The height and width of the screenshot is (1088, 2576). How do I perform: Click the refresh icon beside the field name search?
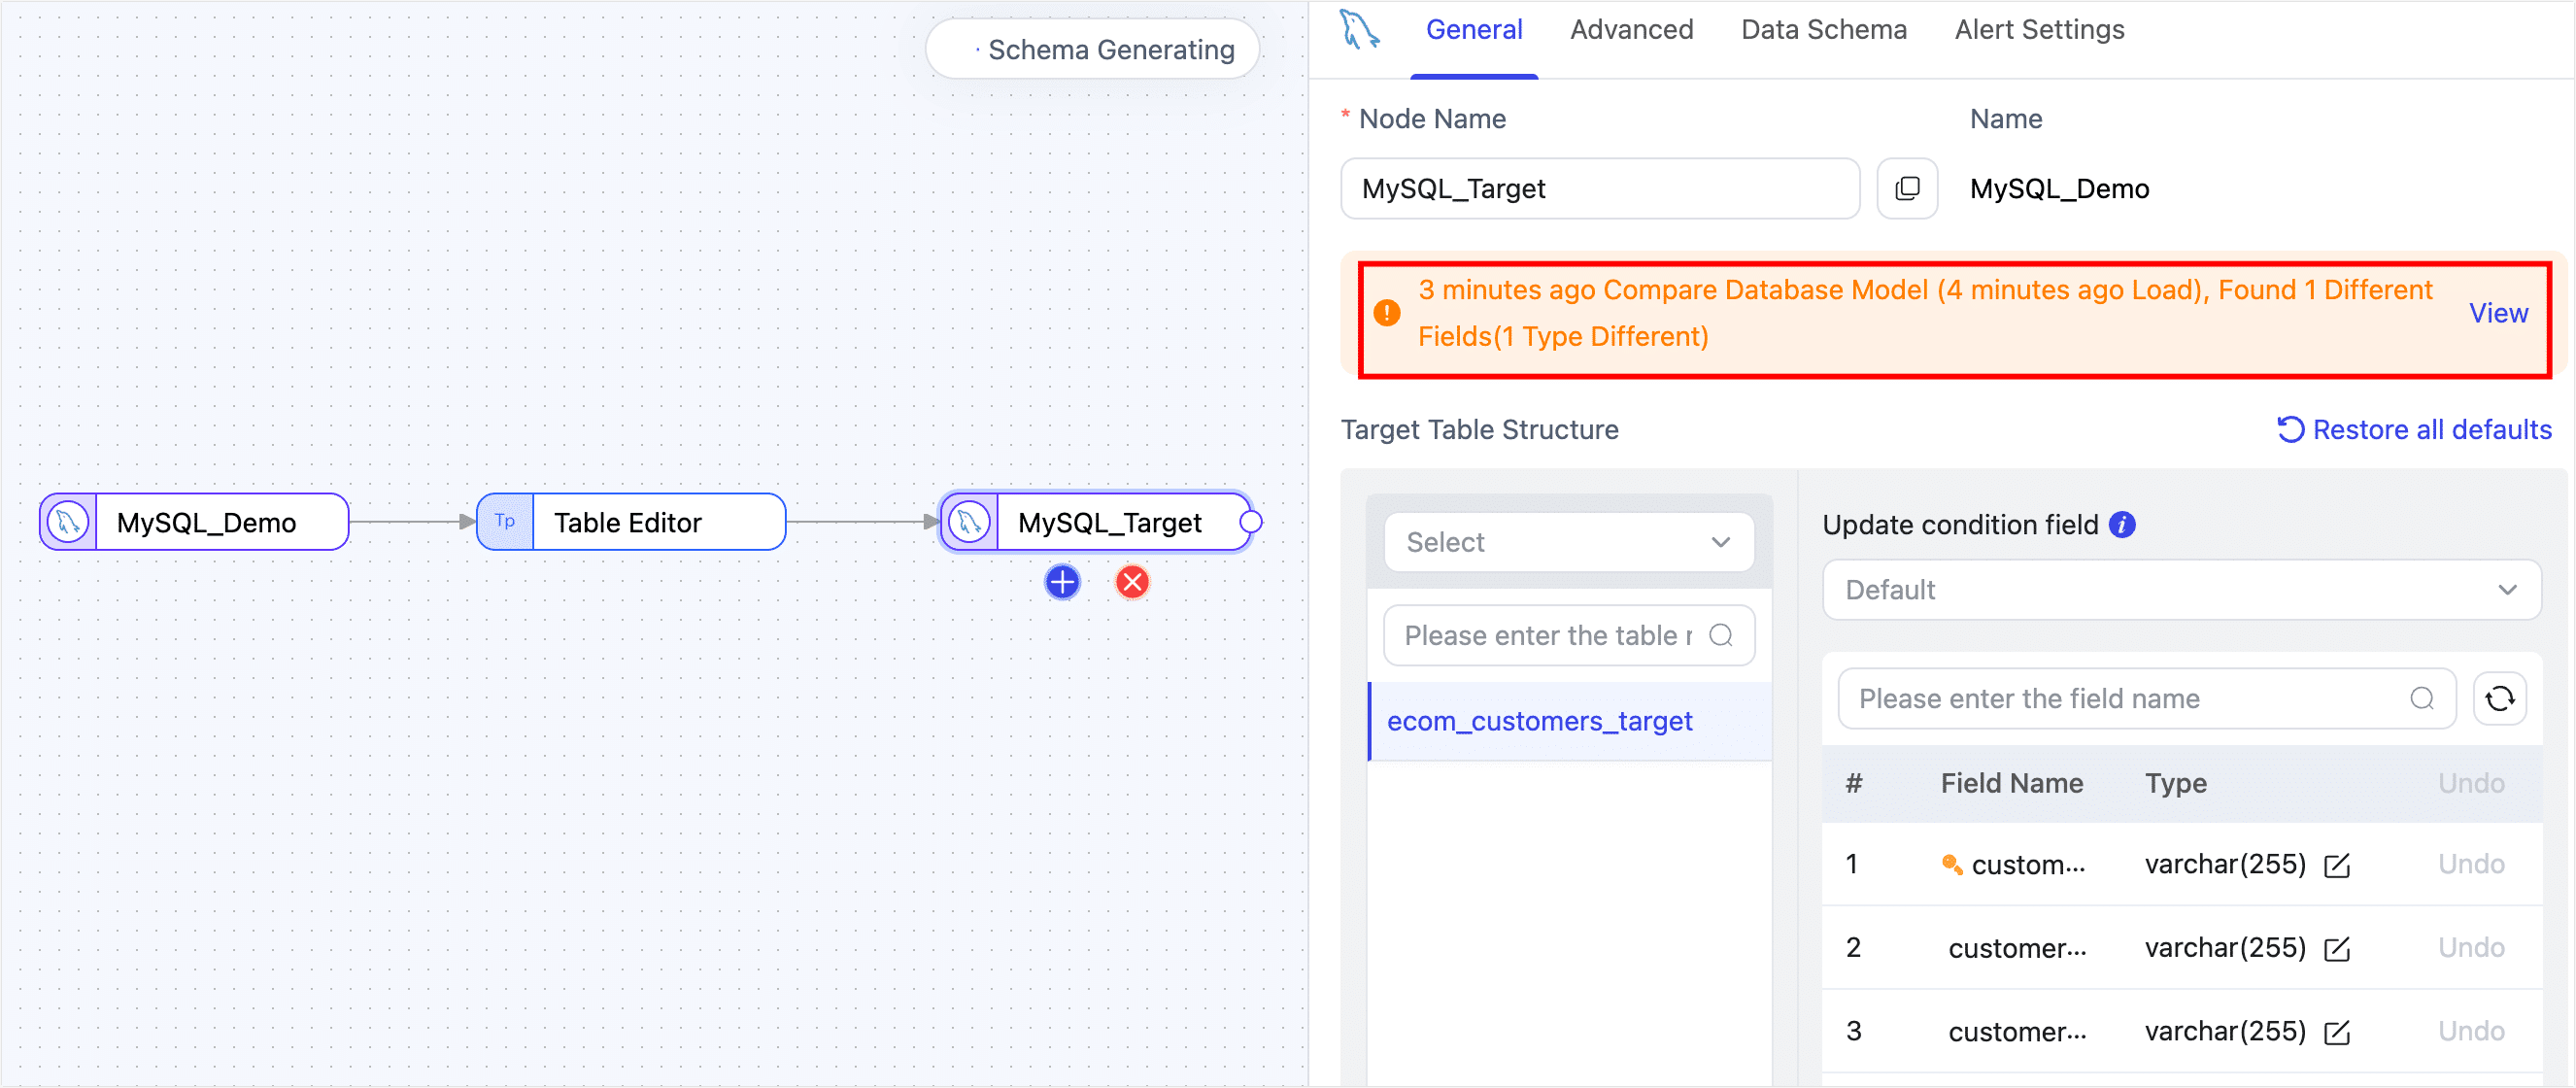tap(2500, 698)
